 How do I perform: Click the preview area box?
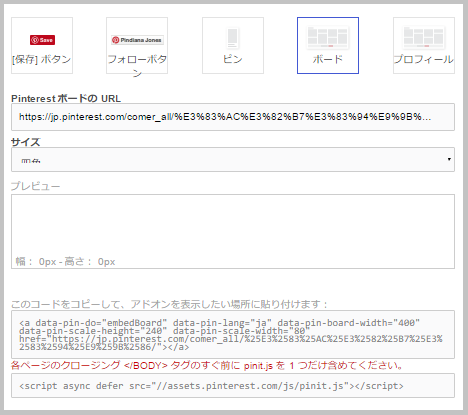click(x=233, y=231)
